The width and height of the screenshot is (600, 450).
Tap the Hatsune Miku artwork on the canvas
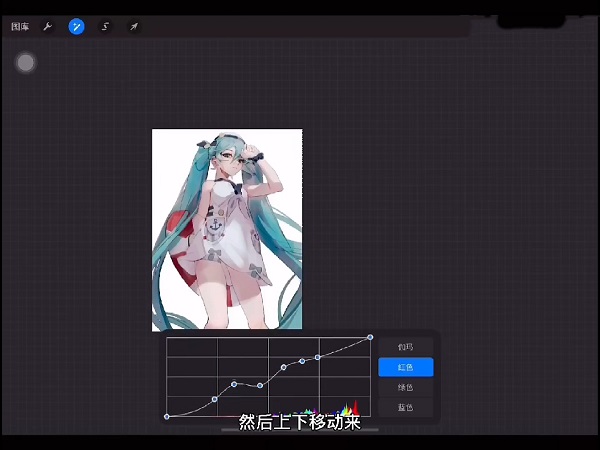pyautogui.click(x=227, y=229)
